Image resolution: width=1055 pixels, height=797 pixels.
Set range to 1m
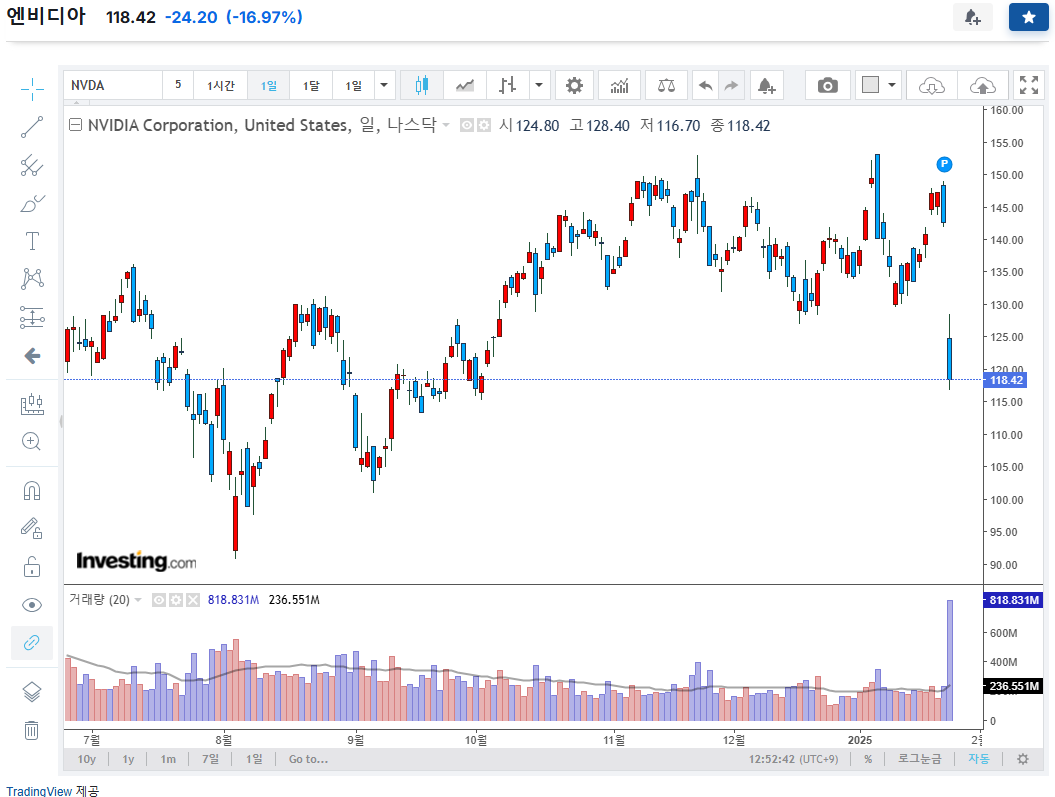168,759
